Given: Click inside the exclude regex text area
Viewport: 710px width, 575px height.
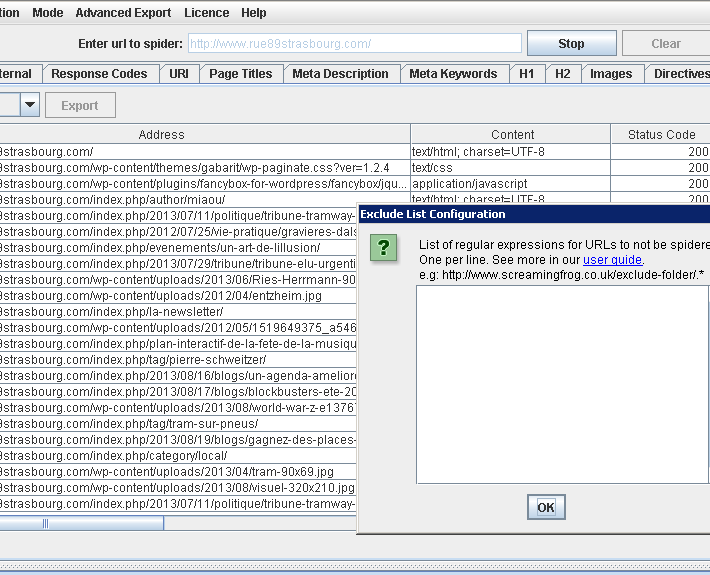Looking at the screenshot, I should (x=562, y=385).
